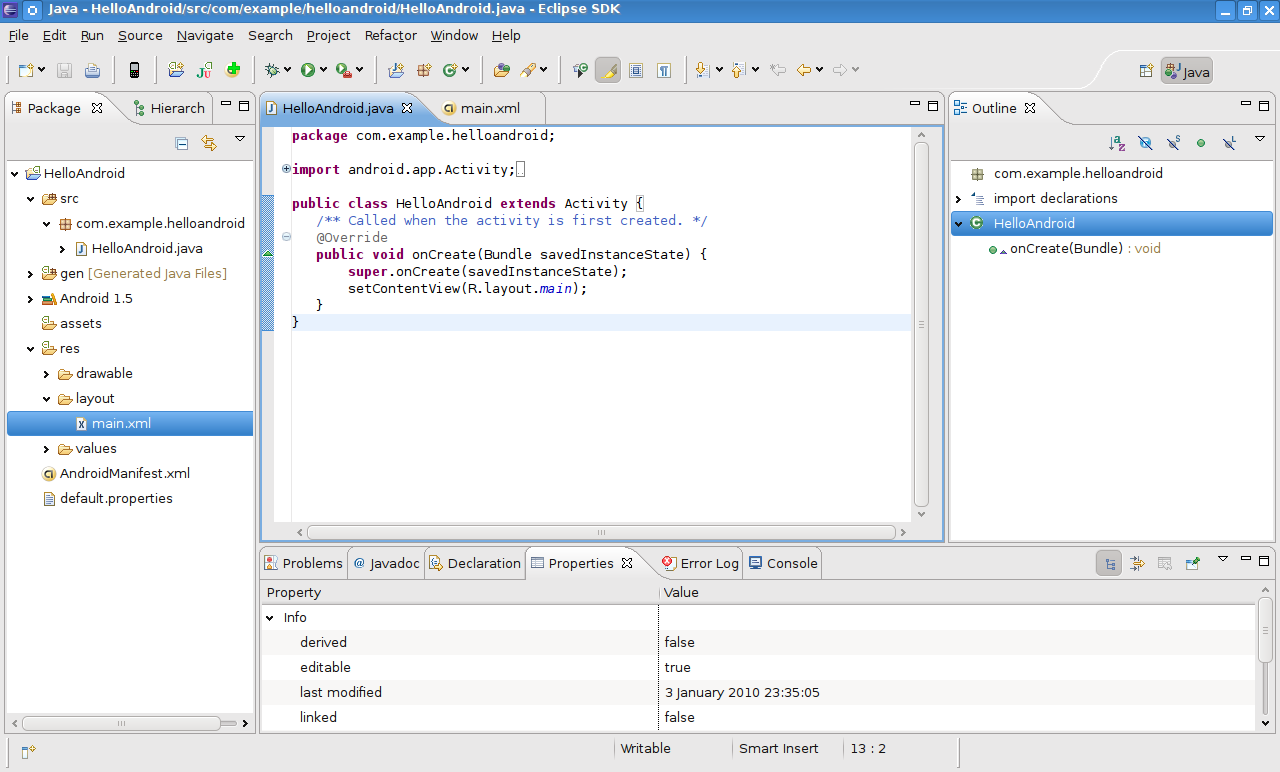Toggle Hide Static Members in Outline
This screenshot has width=1280, height=772.
click(x=1173, y=143)
